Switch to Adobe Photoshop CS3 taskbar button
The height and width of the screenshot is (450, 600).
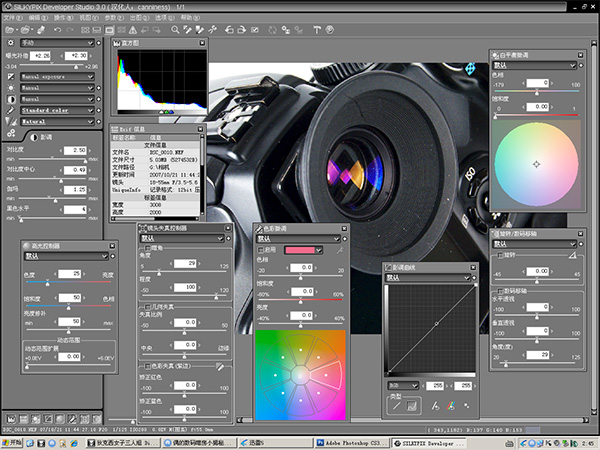tap(352, 443)
